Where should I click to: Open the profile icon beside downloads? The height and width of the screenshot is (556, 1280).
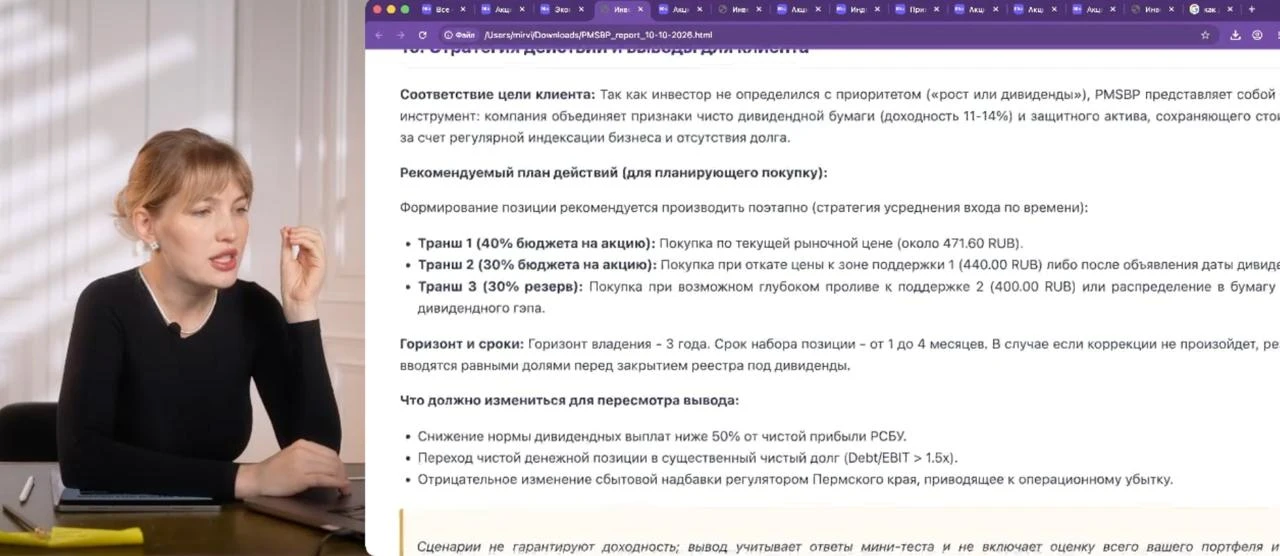1256,34
